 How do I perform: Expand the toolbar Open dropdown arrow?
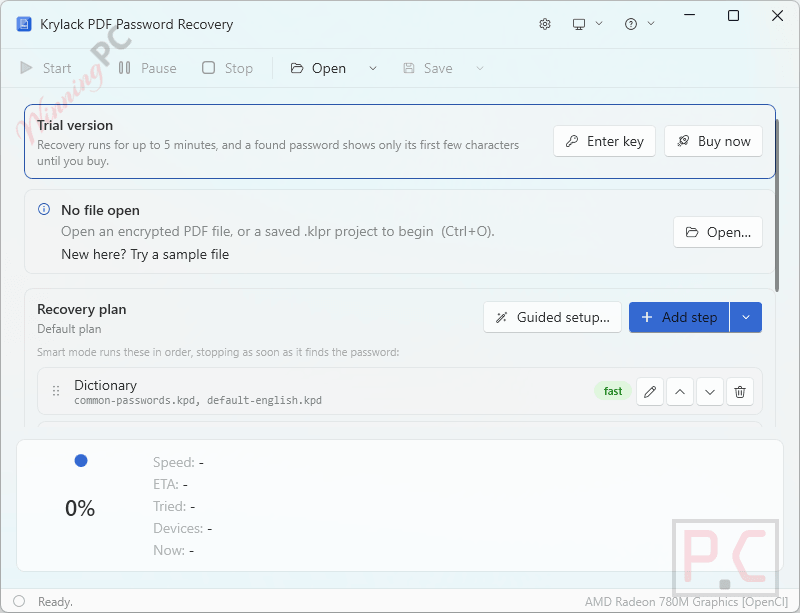point(373,68)
